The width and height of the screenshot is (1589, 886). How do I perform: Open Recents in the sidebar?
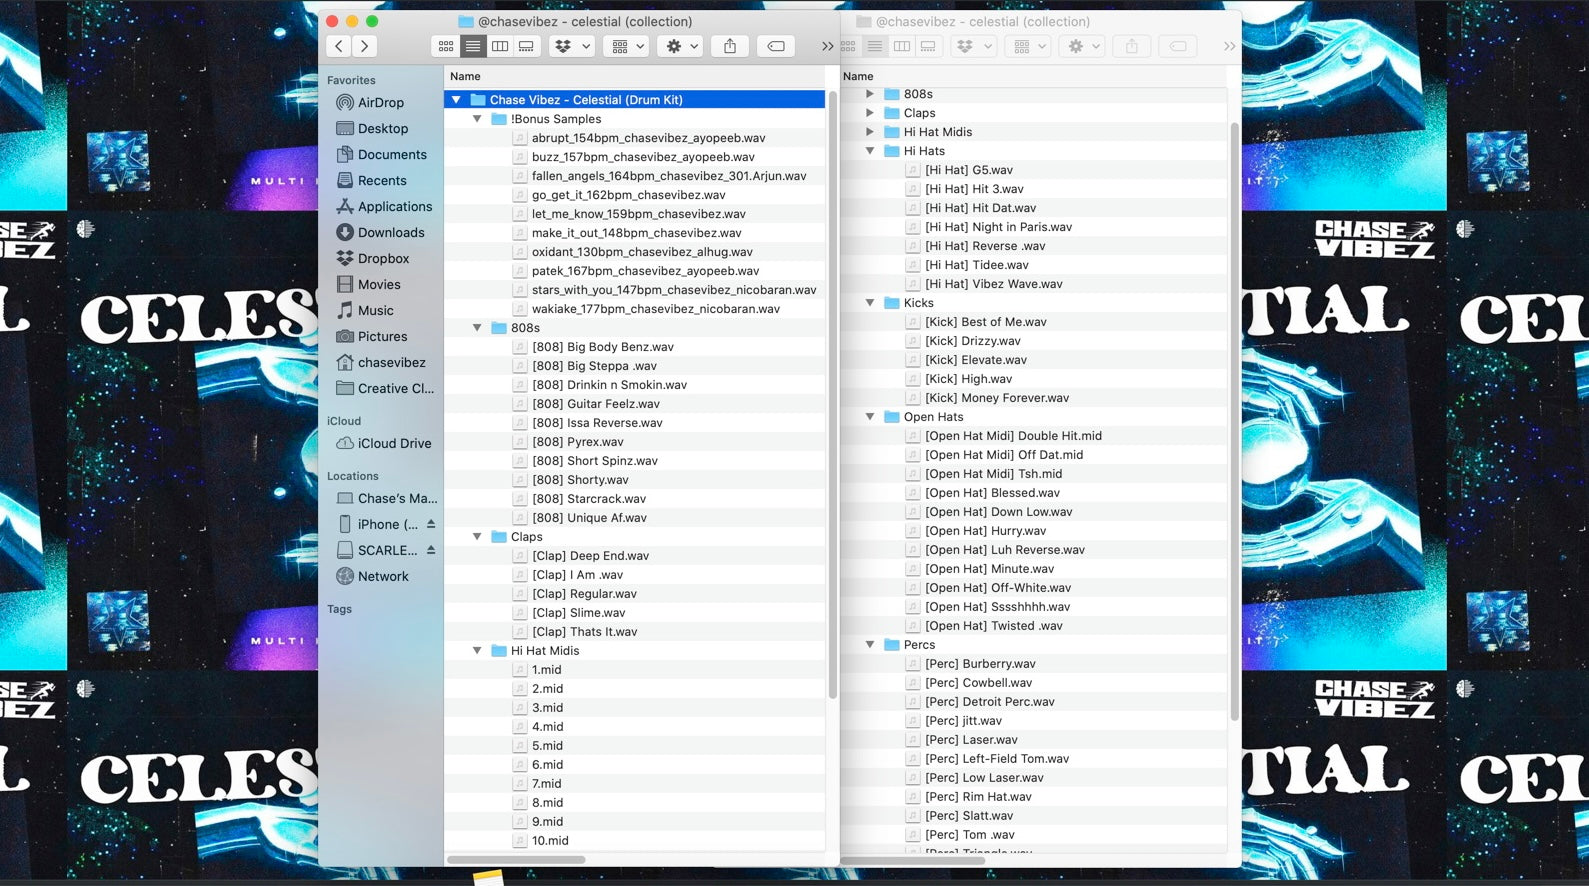click(x=382, y=180)
